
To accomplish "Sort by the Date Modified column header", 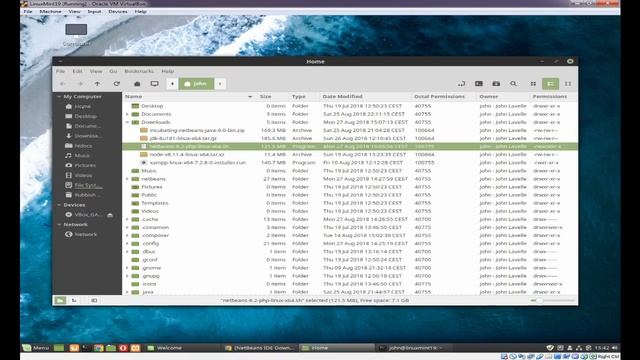I will point(365,96).
